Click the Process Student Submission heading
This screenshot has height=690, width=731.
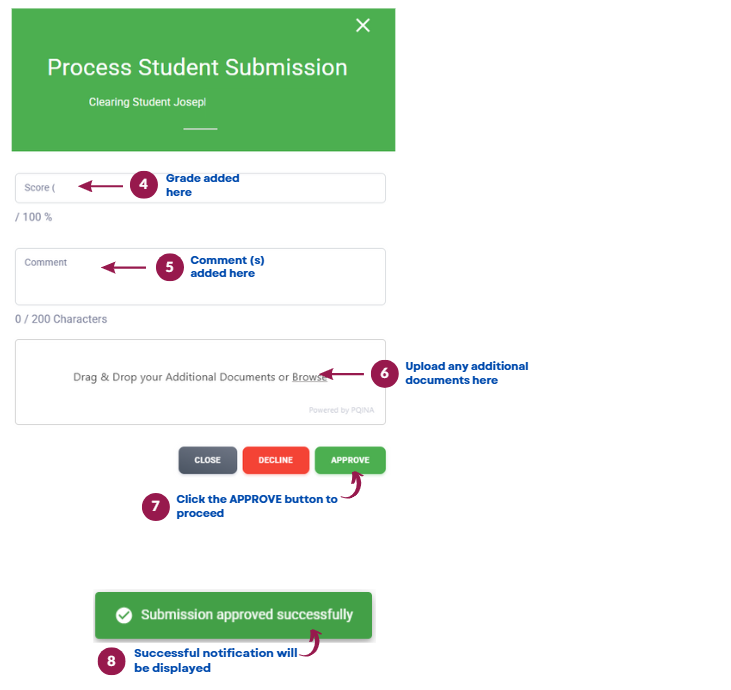tap(197, 68)
